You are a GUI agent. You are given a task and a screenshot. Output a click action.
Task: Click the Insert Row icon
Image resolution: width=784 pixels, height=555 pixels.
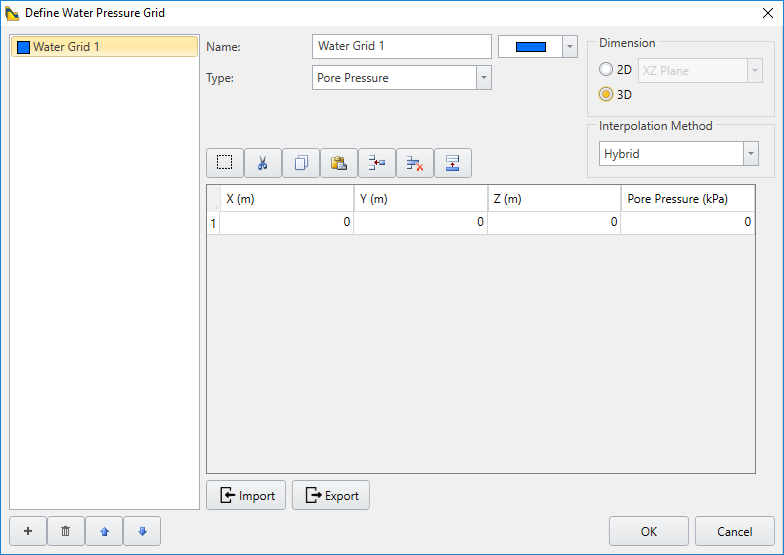coord(376,163)
